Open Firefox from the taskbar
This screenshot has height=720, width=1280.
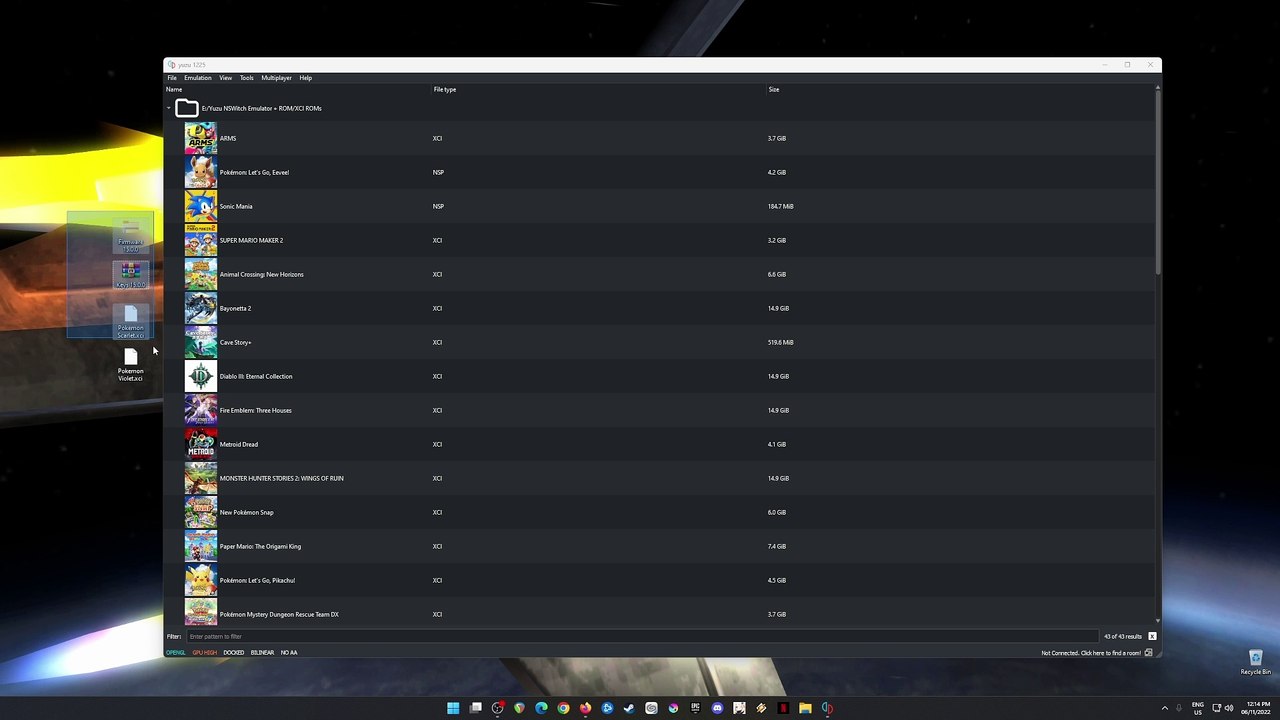pos(585,708)
